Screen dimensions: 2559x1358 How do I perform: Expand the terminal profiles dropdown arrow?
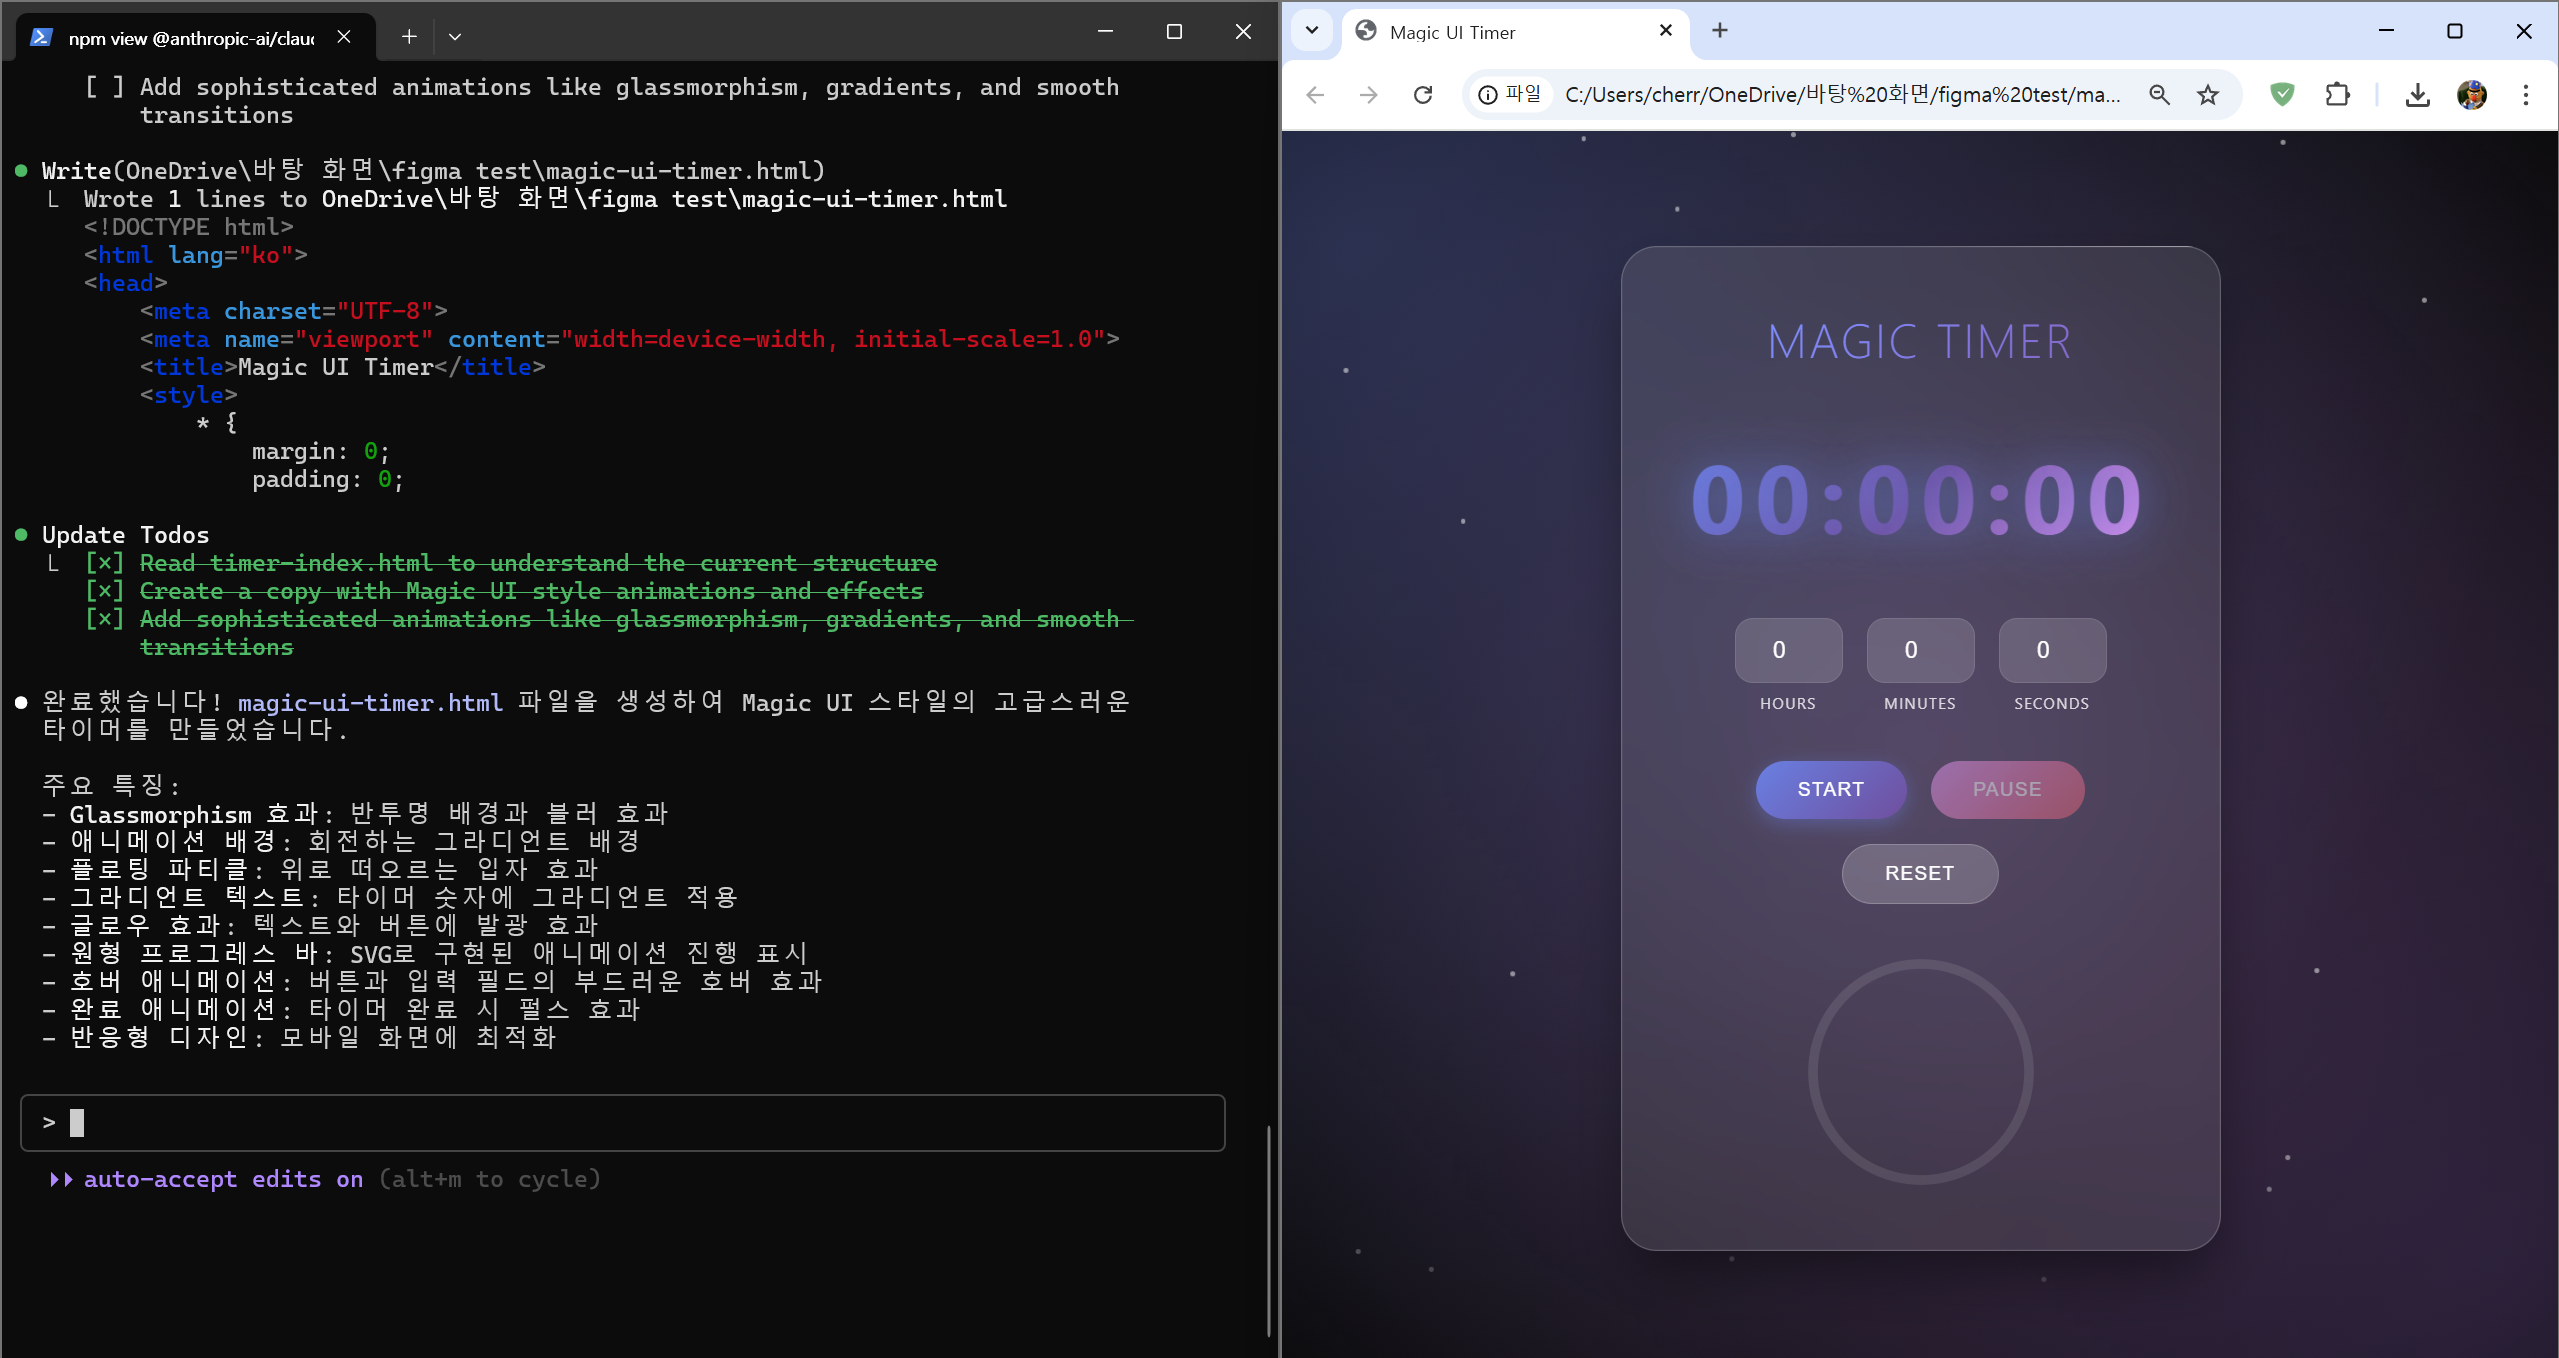[455, 37]
